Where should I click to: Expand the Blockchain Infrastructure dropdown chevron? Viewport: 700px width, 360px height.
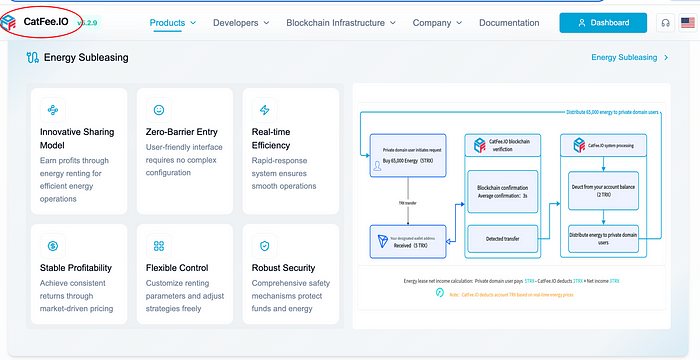(x=393, y=23)
